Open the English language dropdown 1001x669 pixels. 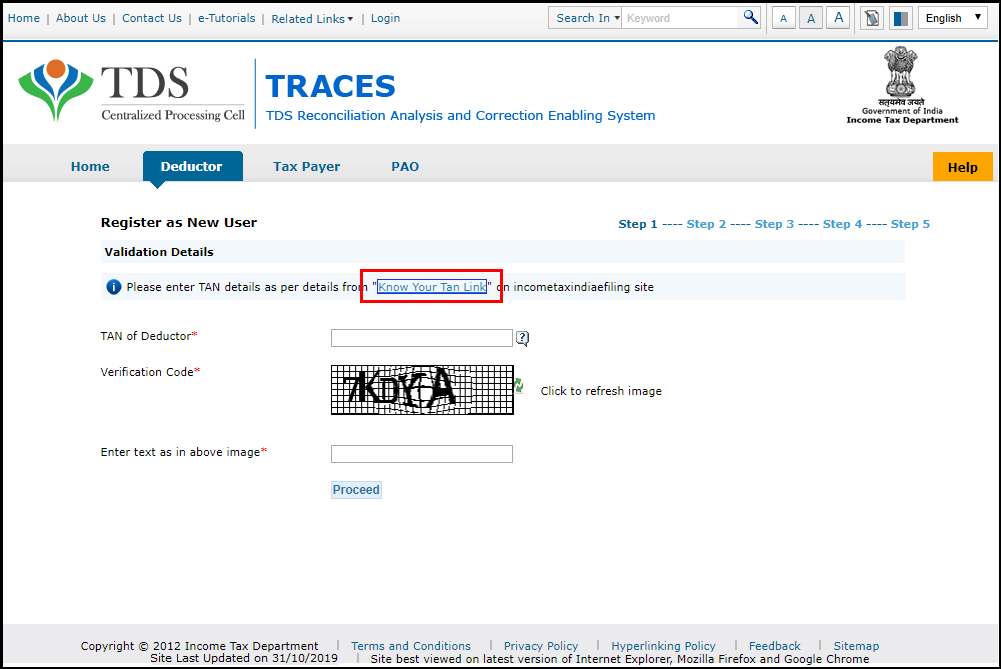click(x=951, y=17)
